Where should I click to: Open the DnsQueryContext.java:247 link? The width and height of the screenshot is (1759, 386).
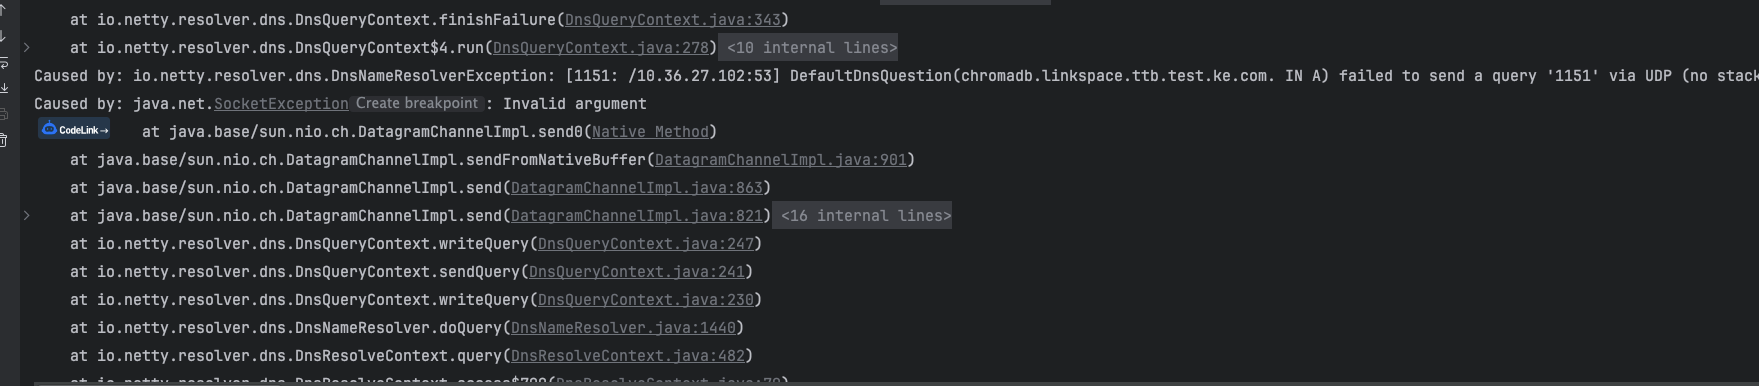(x=645, y=244)
